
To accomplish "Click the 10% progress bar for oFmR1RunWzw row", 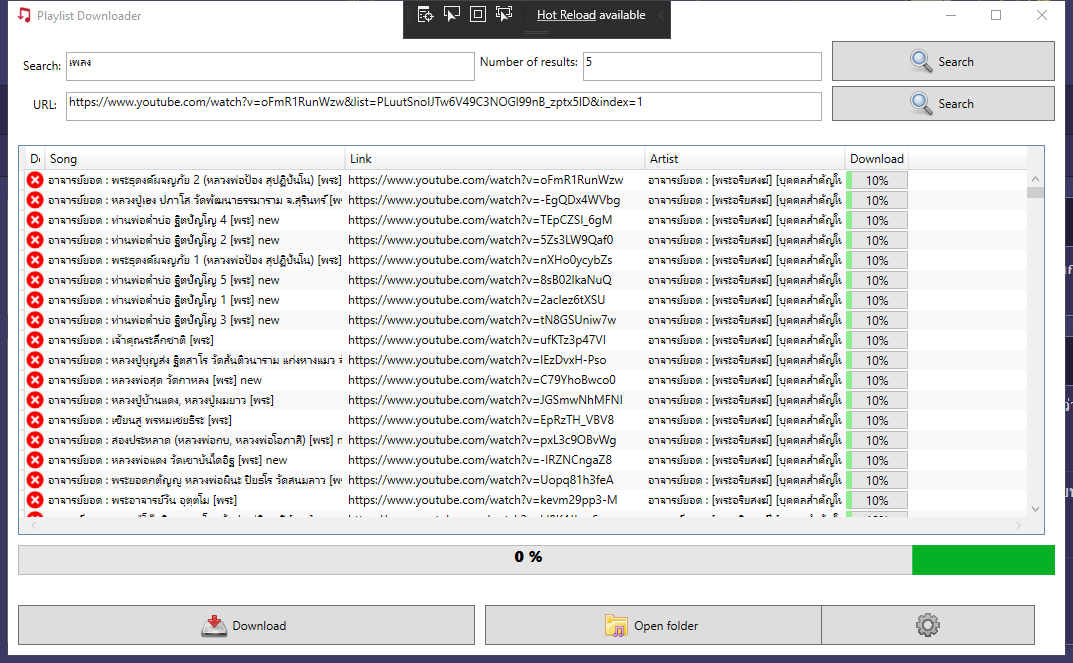I will pos(877,181).
